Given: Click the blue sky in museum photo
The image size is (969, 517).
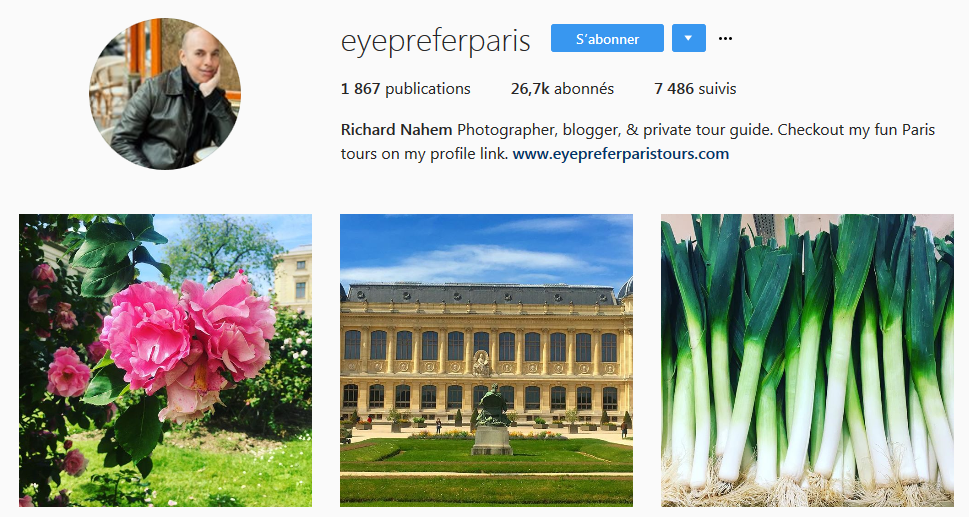Looking at the screenshot, I should point(486,247).
